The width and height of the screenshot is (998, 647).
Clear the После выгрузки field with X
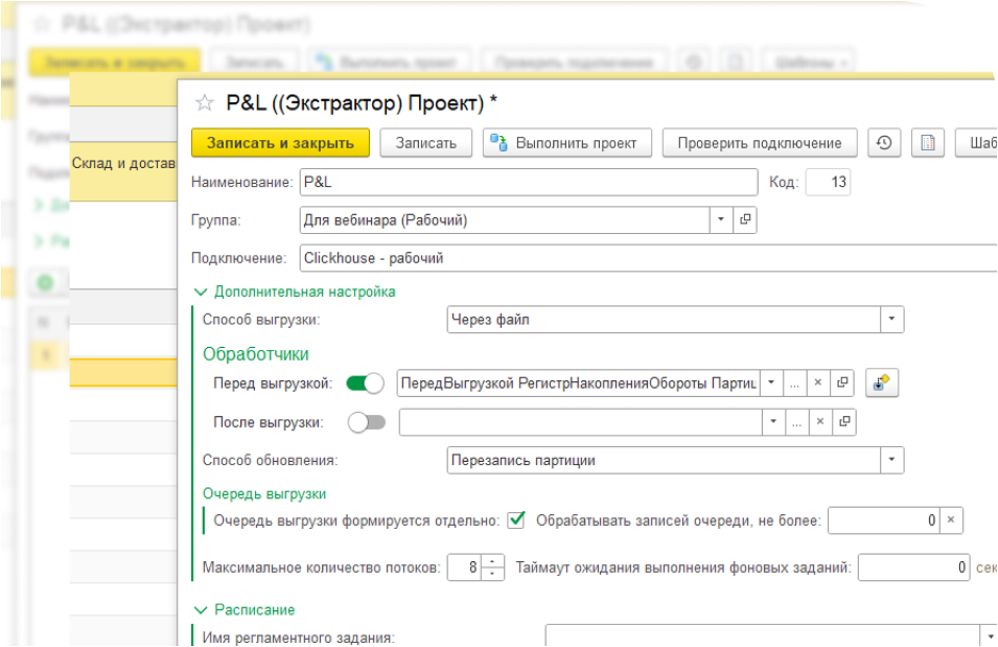(817, 422)
